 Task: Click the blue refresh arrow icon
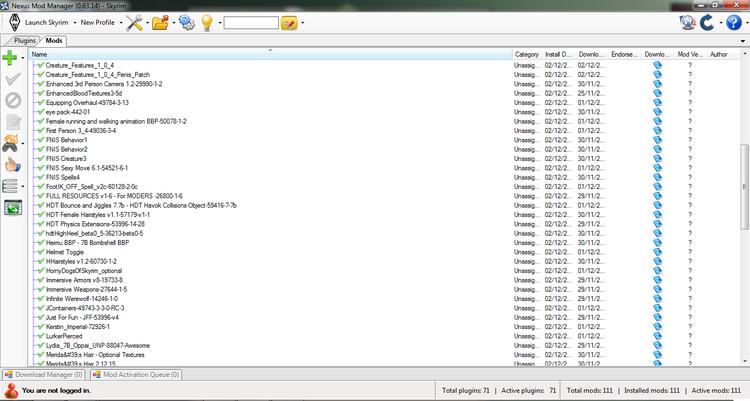pos(706,22)
